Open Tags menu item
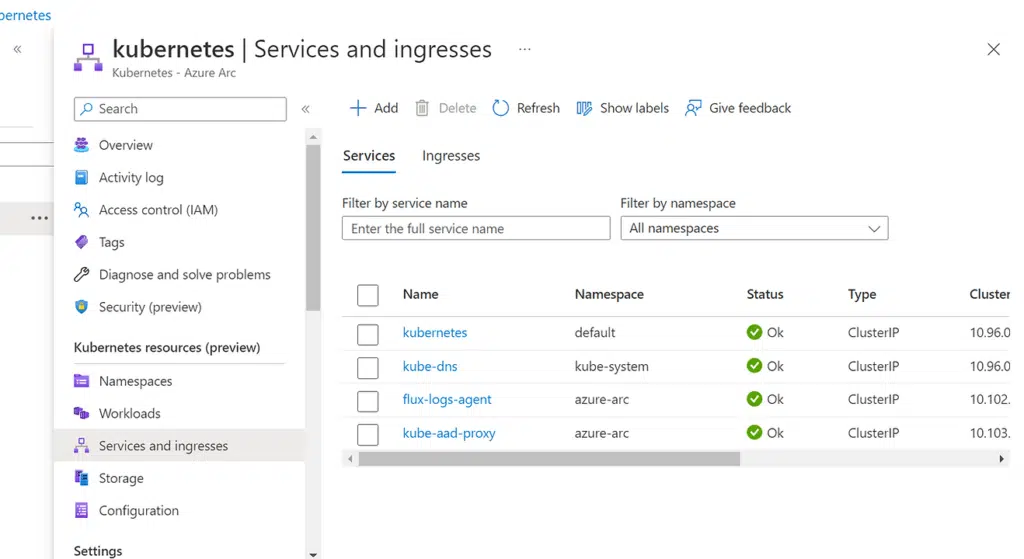Image resolution: width=1024 pixels, height=559 pixels. click(112, 242)
